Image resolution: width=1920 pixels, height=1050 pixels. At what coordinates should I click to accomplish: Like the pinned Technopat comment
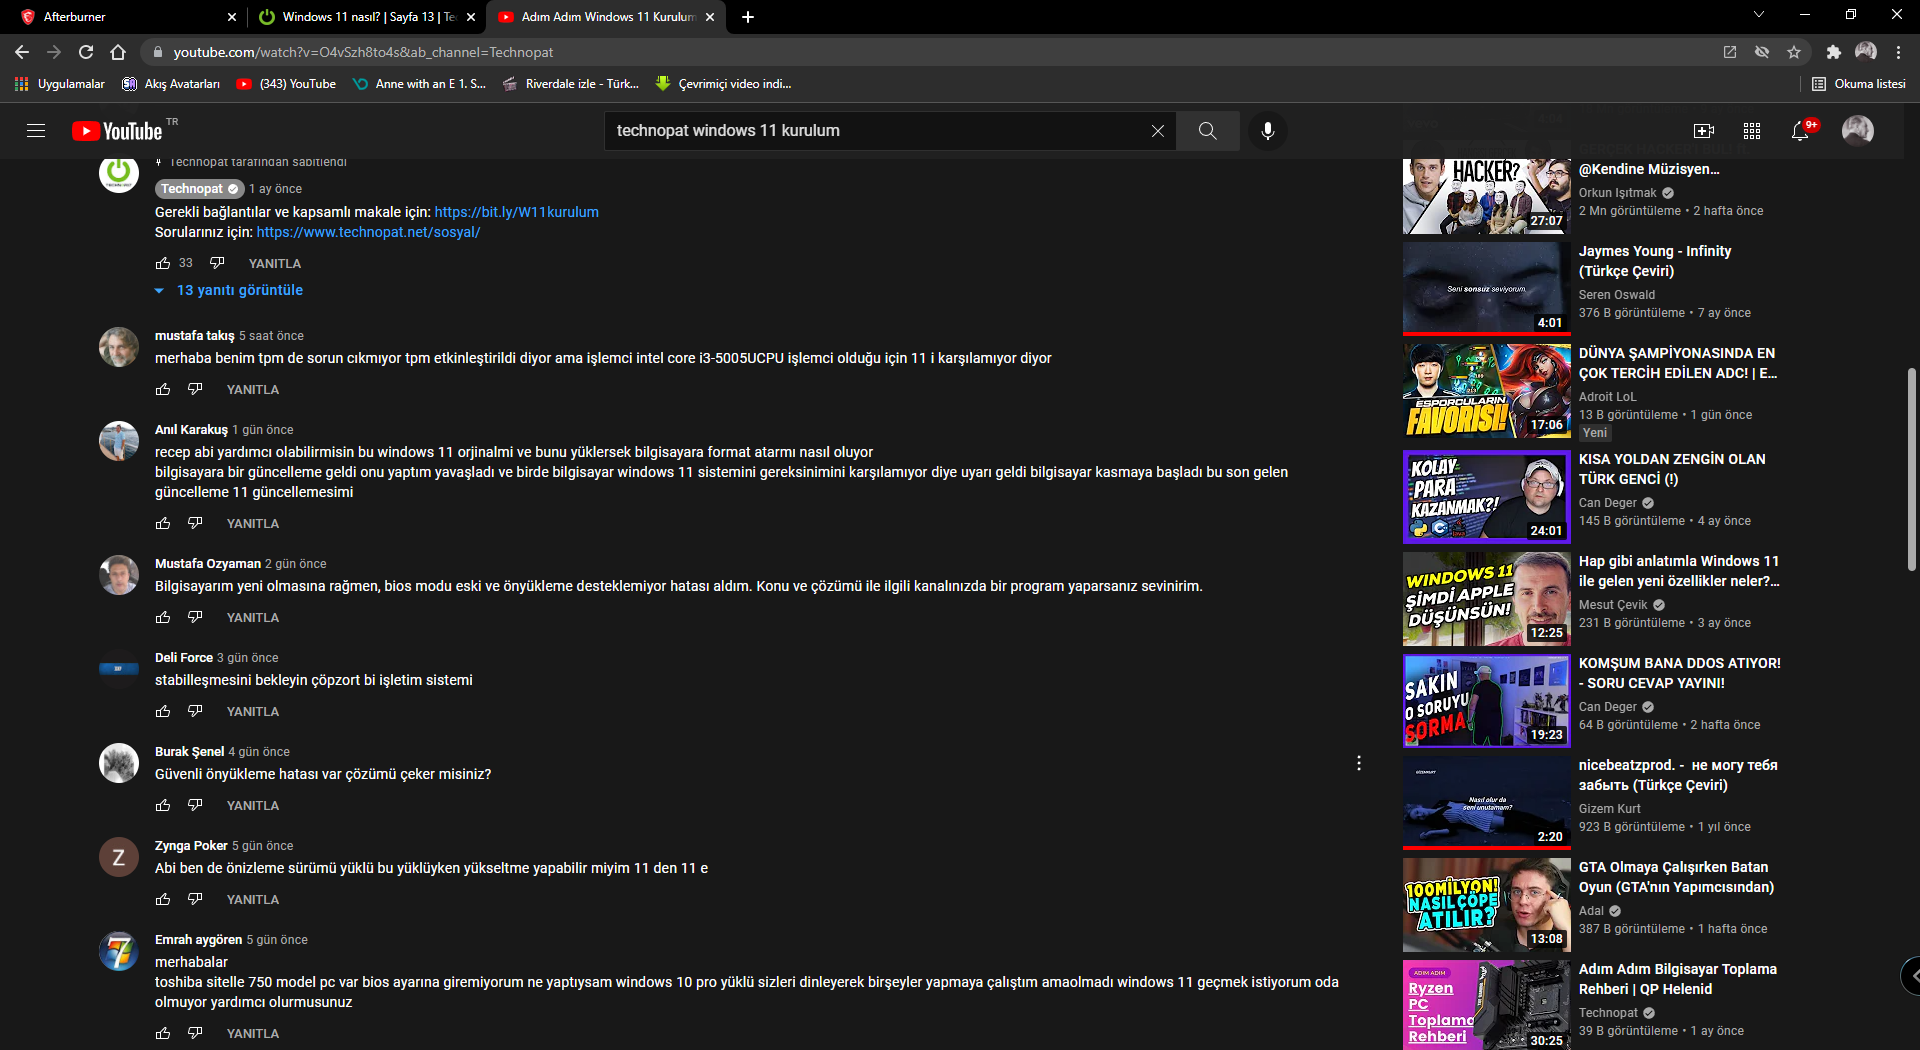click(163, 263)
